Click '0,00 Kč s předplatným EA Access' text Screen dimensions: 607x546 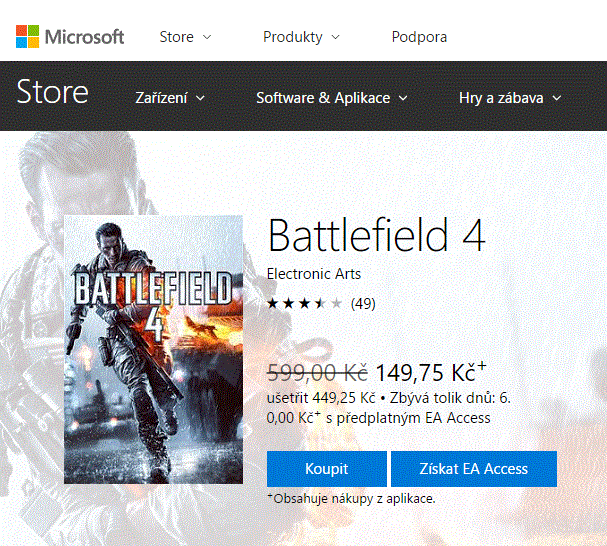(379, 418)
